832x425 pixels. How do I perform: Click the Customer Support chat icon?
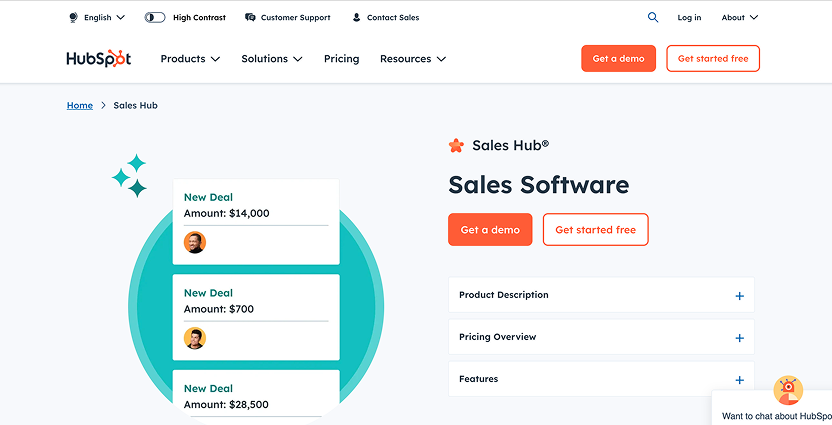tap(250, 18)
